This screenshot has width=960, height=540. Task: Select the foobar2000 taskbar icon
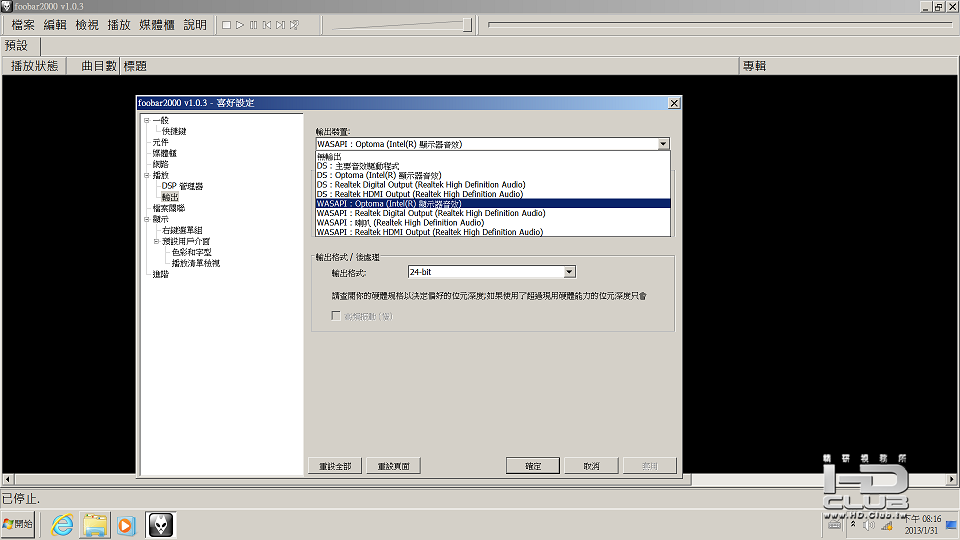pyautogui.click(x=161, y=525)
